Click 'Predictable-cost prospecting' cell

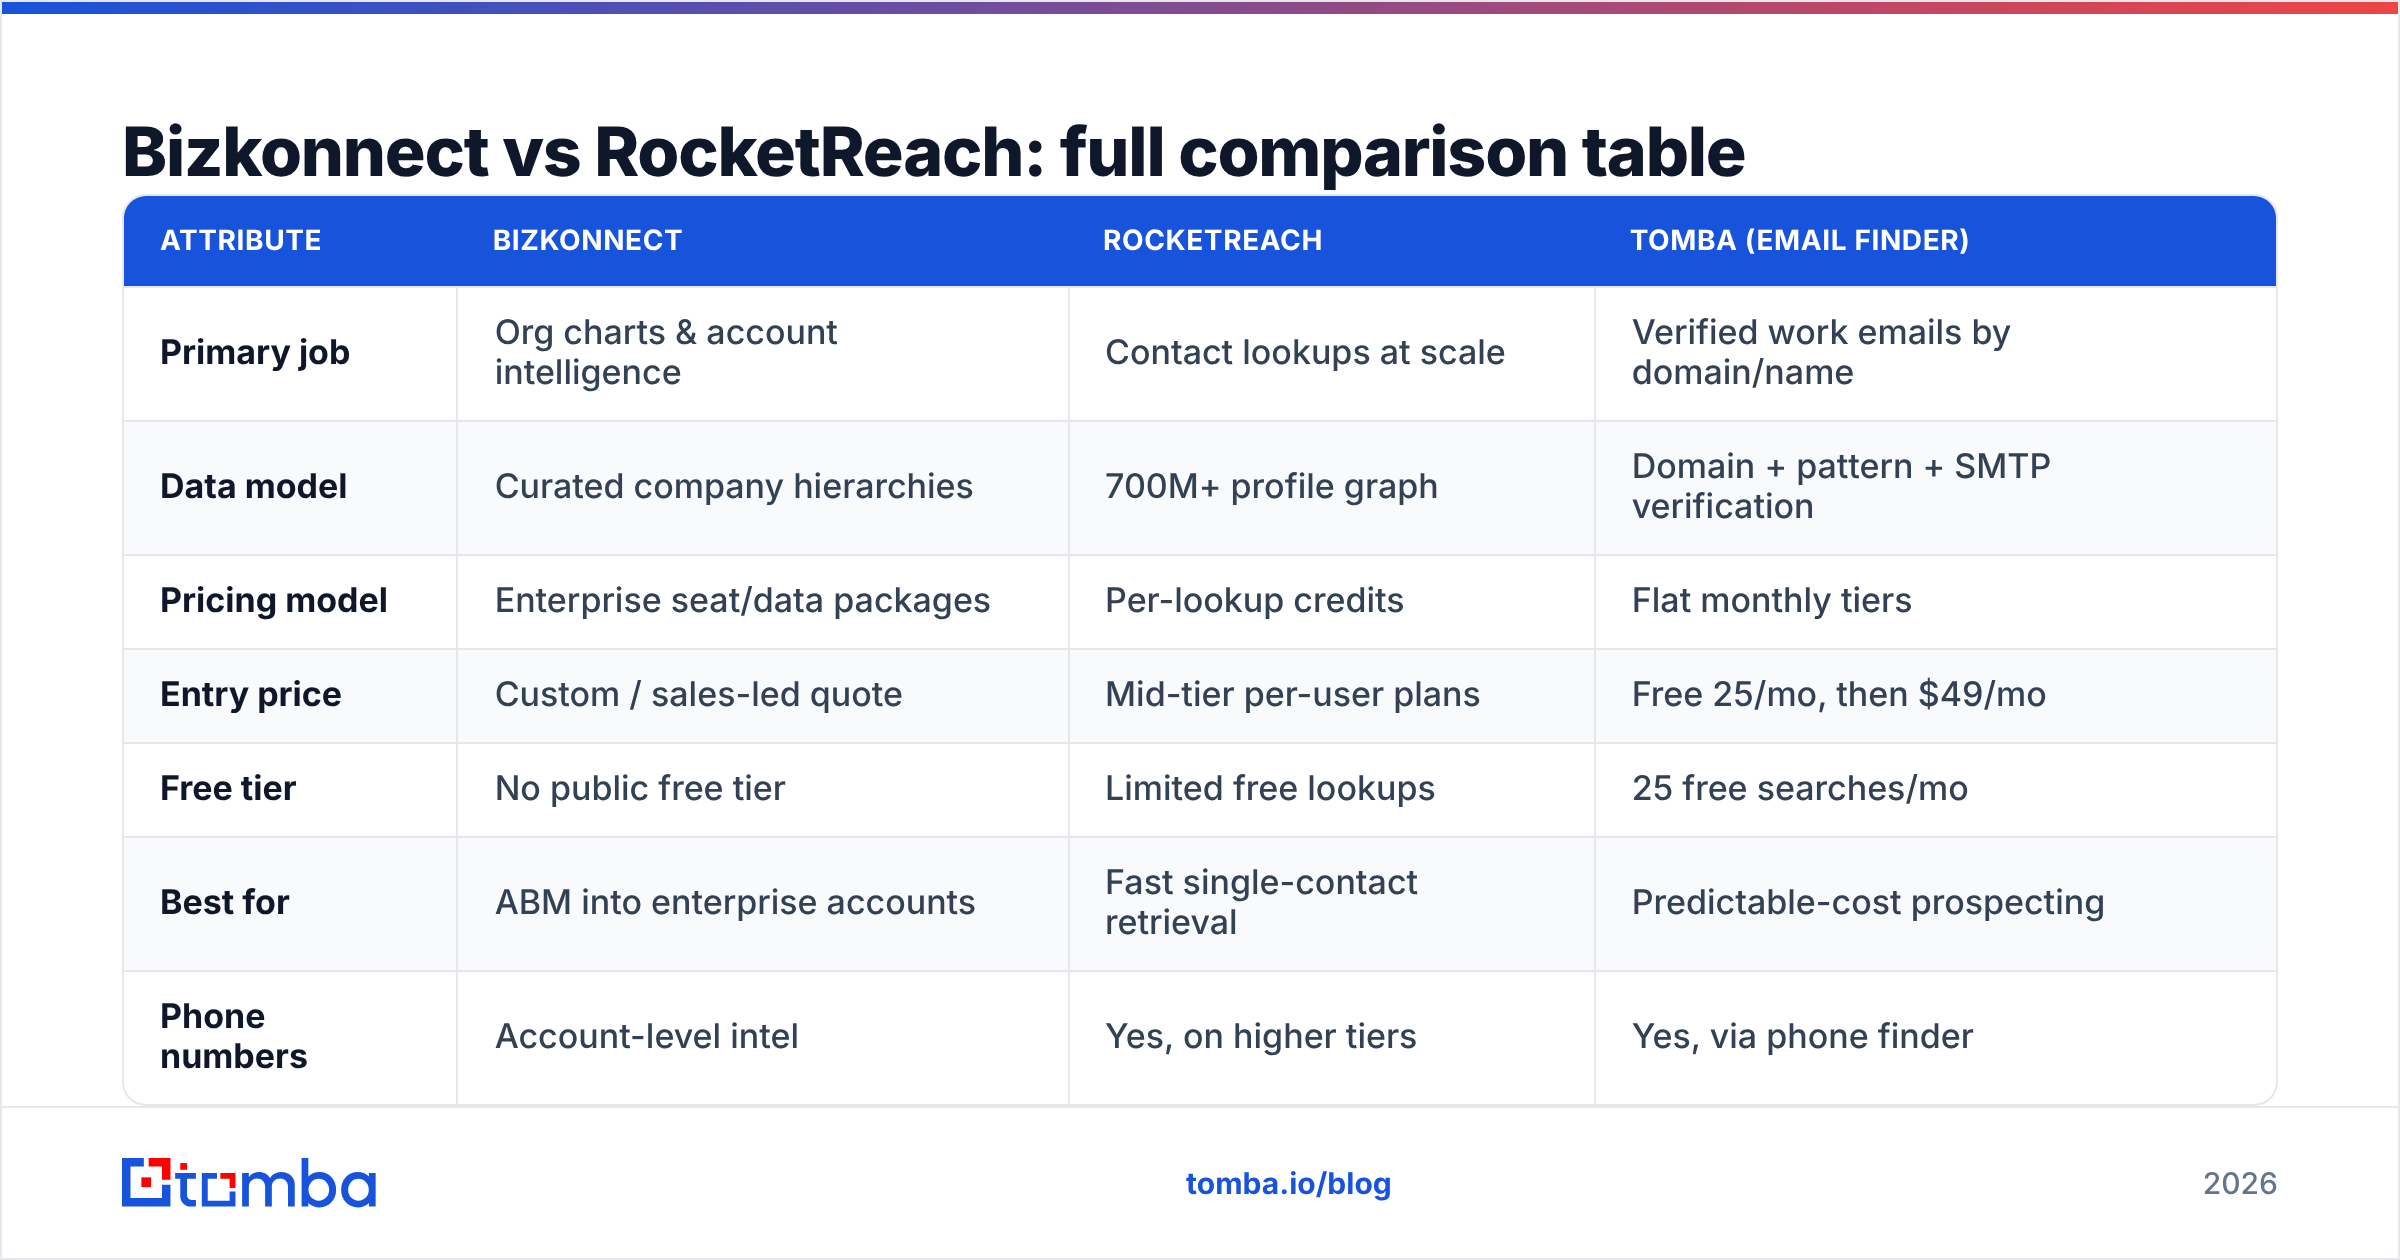[x=1935, y=904]
